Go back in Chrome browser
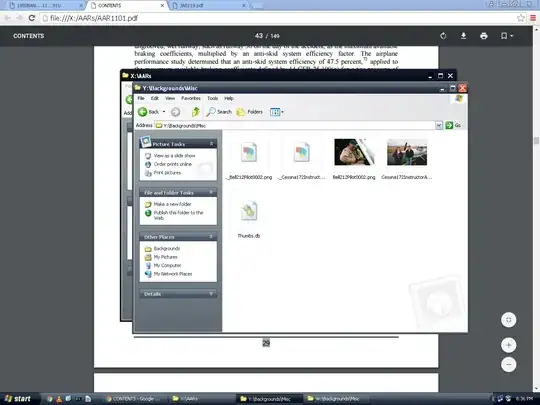This screenshot has height=405, width=540. [x=7, y=18]
